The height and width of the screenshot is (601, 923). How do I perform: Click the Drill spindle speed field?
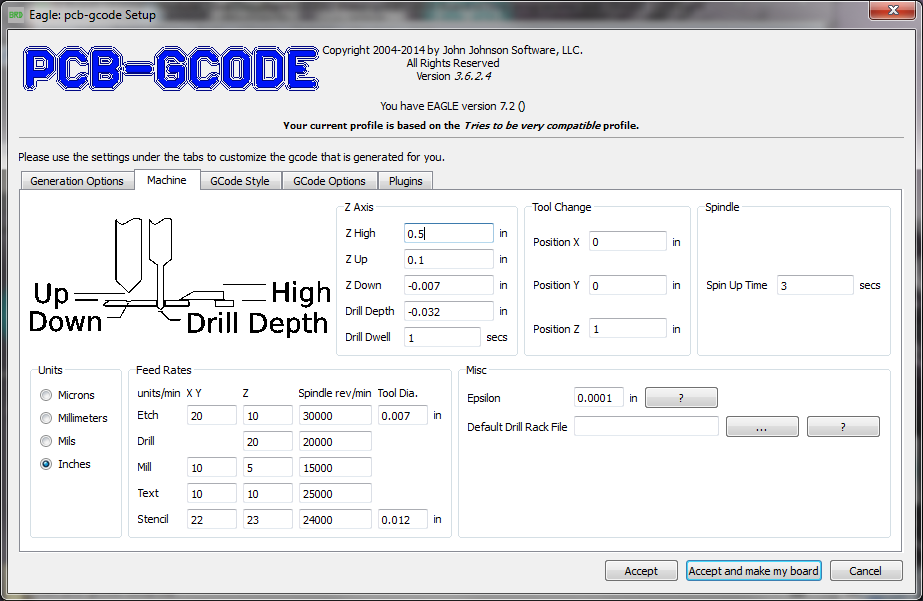335,441
